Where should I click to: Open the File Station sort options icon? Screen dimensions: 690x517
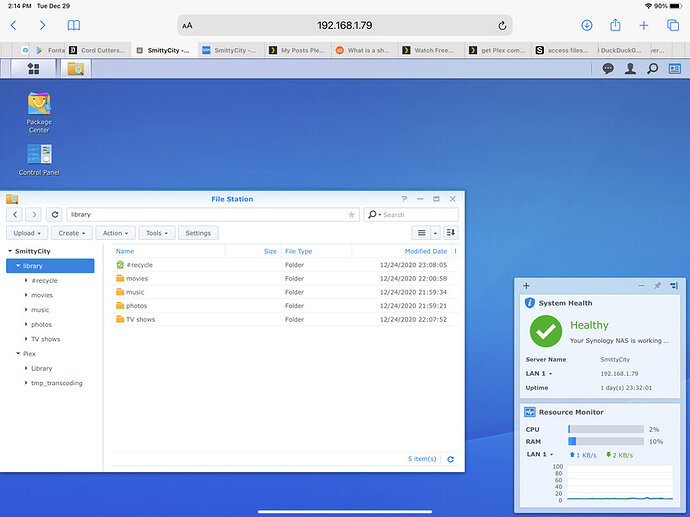(x=451, y=233)
